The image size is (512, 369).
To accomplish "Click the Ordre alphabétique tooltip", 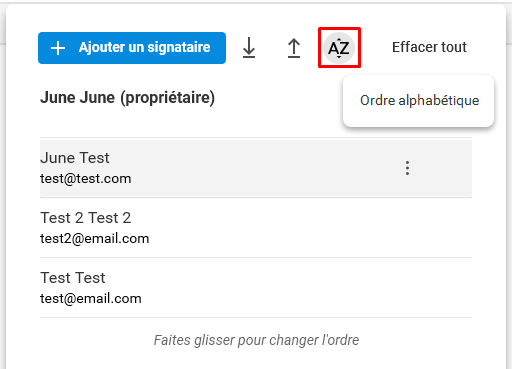I will (419, 101).
